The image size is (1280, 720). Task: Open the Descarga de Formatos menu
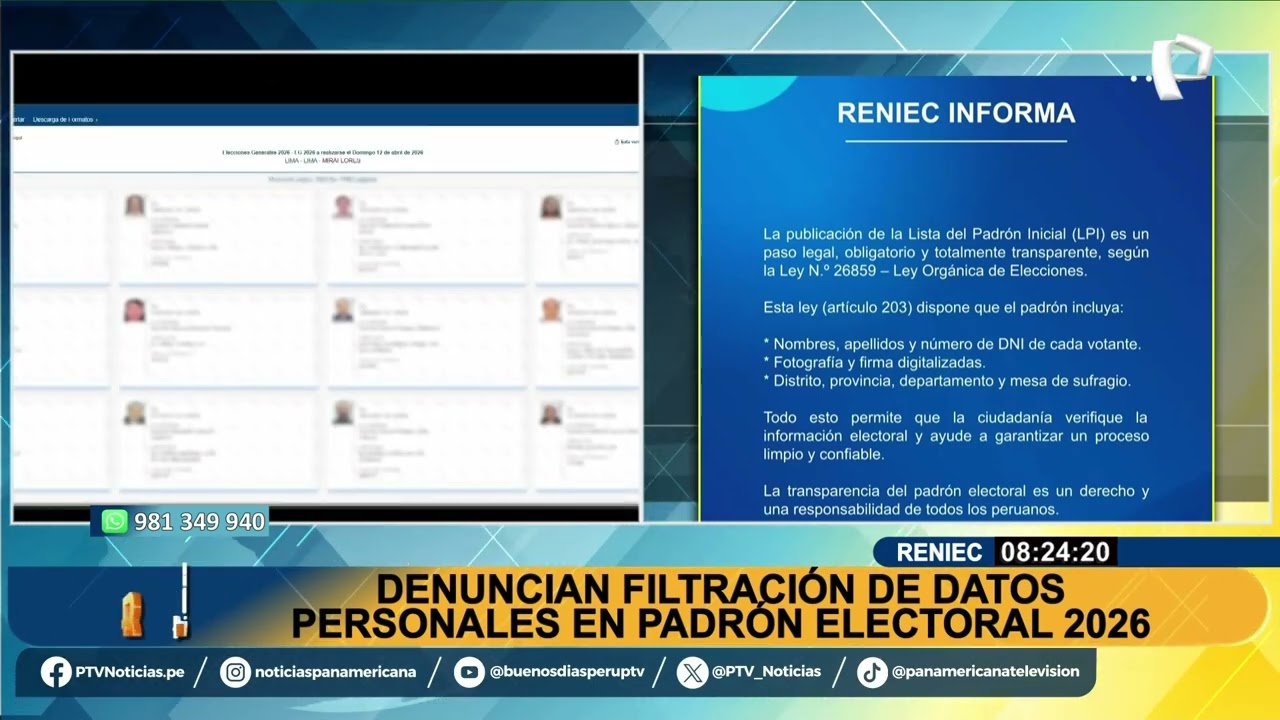[x=65, y=119]
